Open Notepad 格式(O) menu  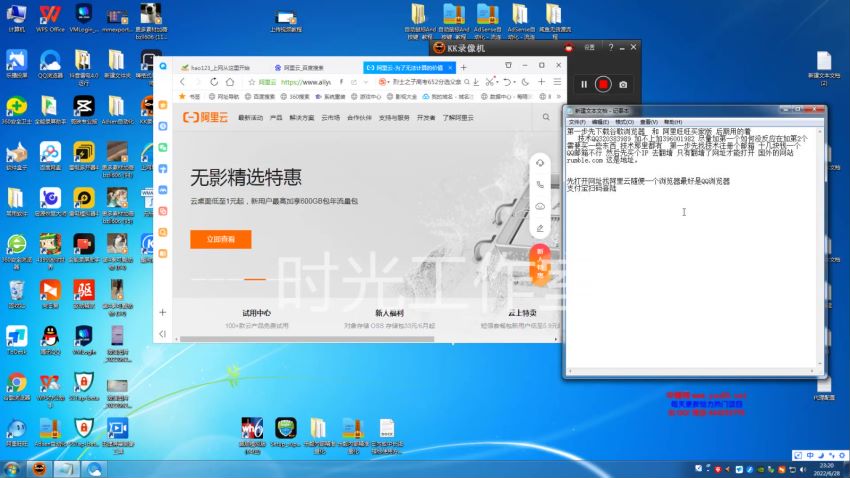(x=624, y=122)
